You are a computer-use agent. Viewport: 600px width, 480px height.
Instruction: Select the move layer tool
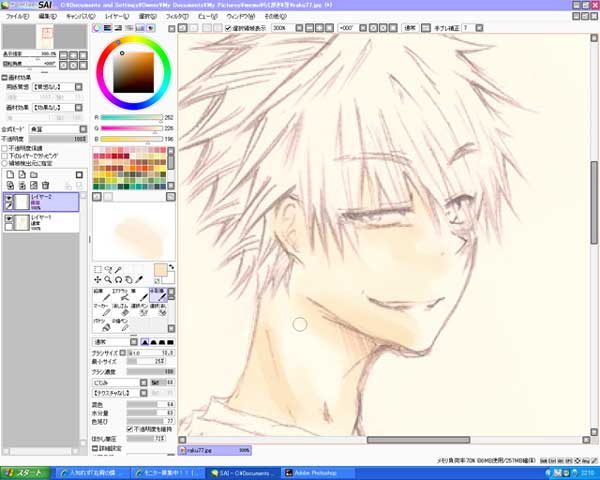(98, 280)
